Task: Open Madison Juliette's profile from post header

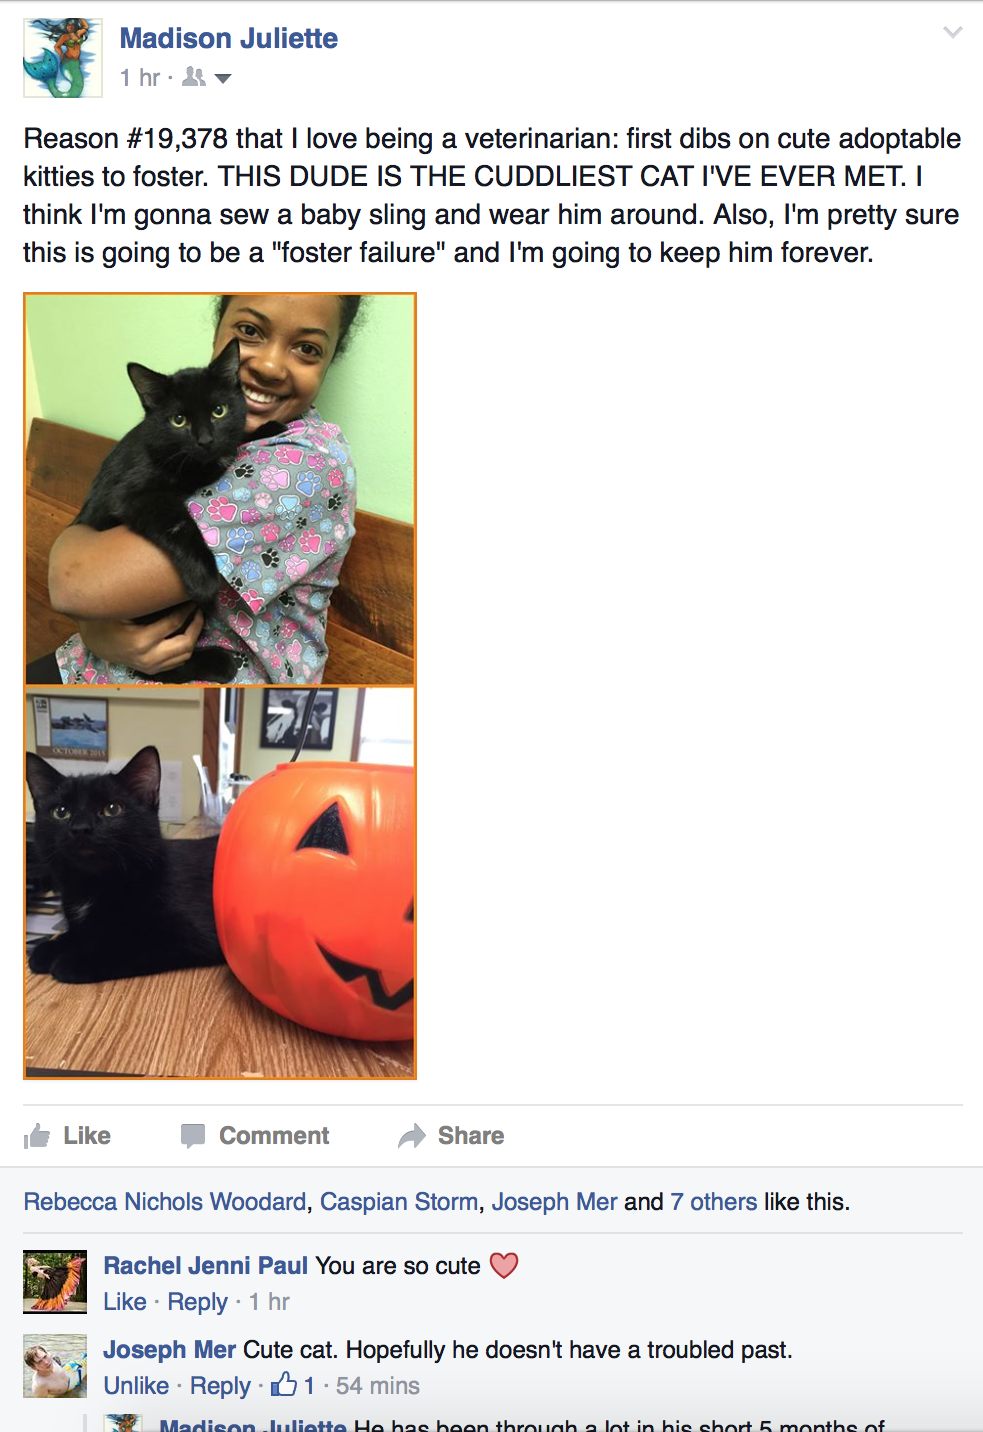Action: click(x=229, y=38)
